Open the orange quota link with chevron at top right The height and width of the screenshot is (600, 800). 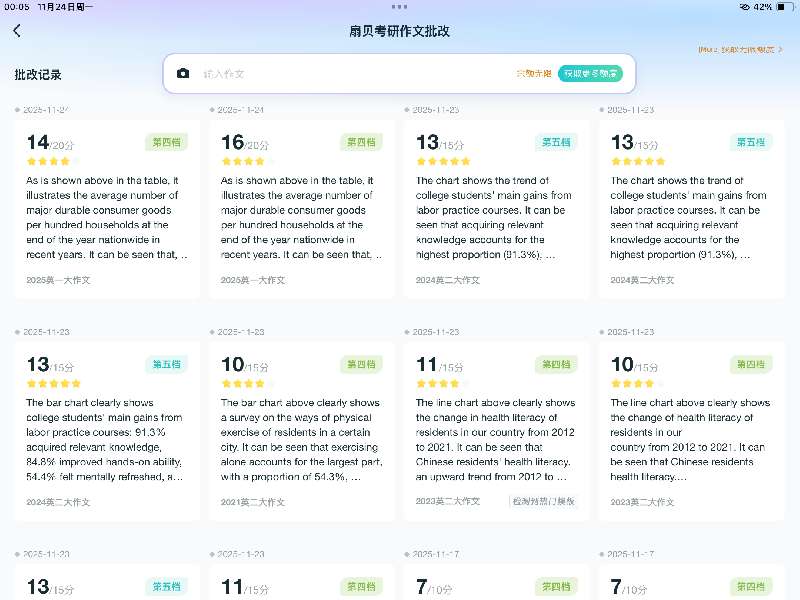click(x=740, y=49)
